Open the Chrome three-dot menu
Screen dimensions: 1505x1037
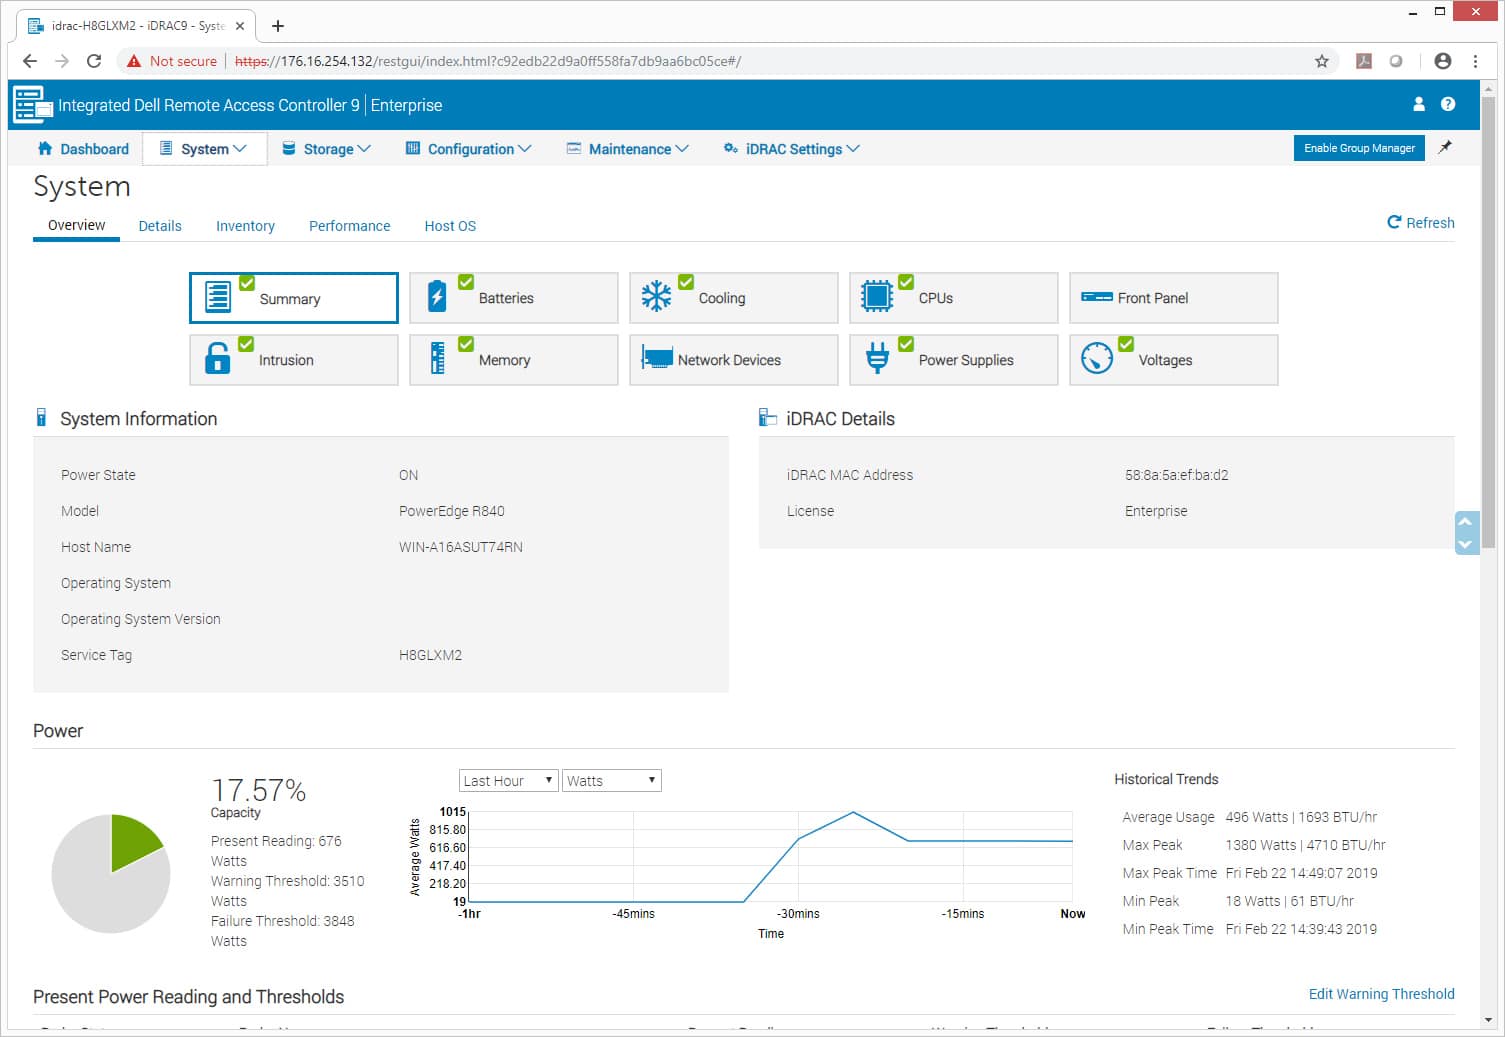(x=1475, y=61)
